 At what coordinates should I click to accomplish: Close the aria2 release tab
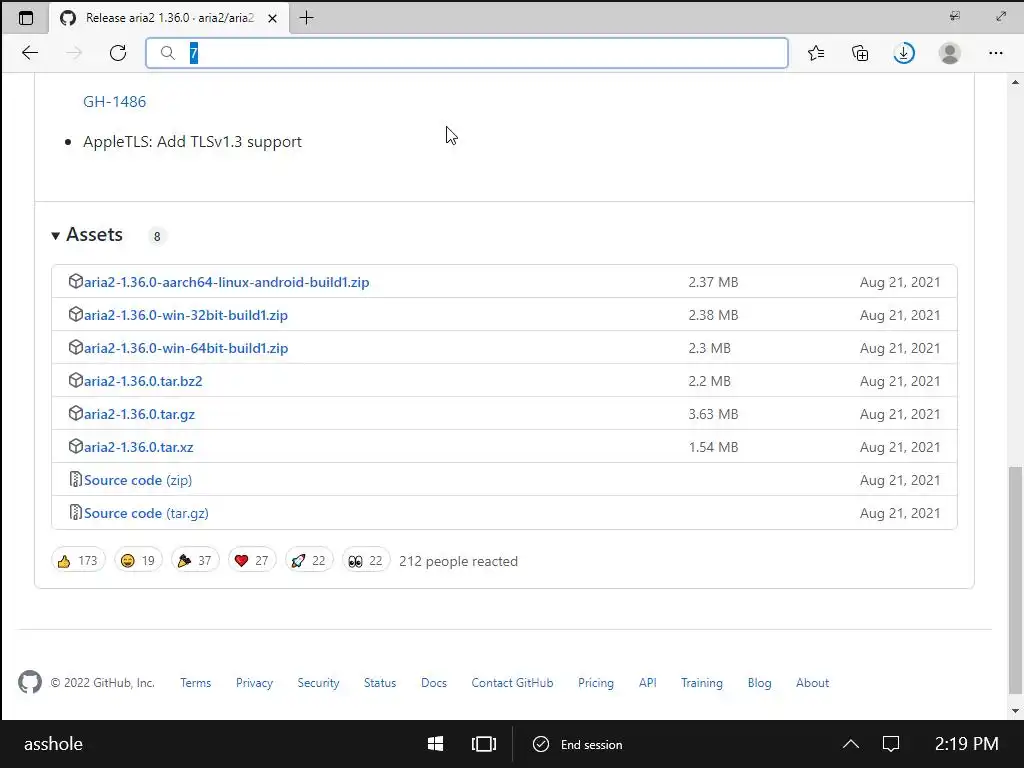tap(272, 18)
